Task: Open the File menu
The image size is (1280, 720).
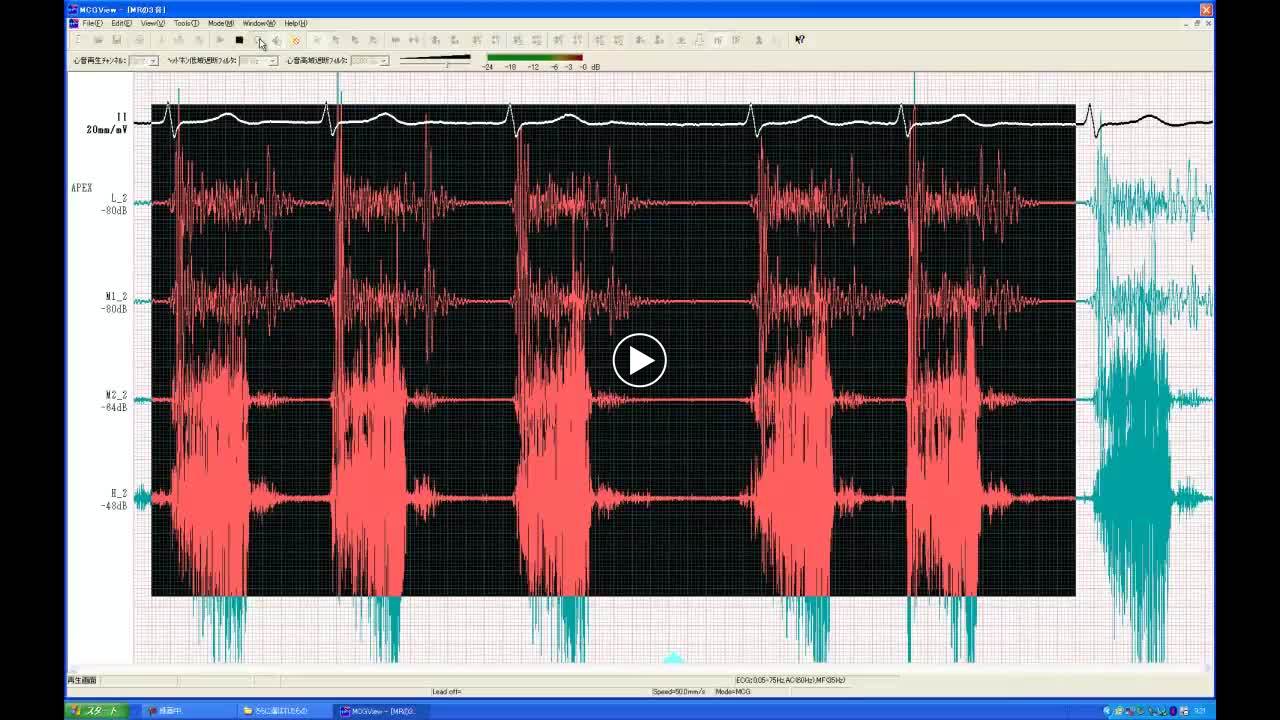Action: coord(92,23)
